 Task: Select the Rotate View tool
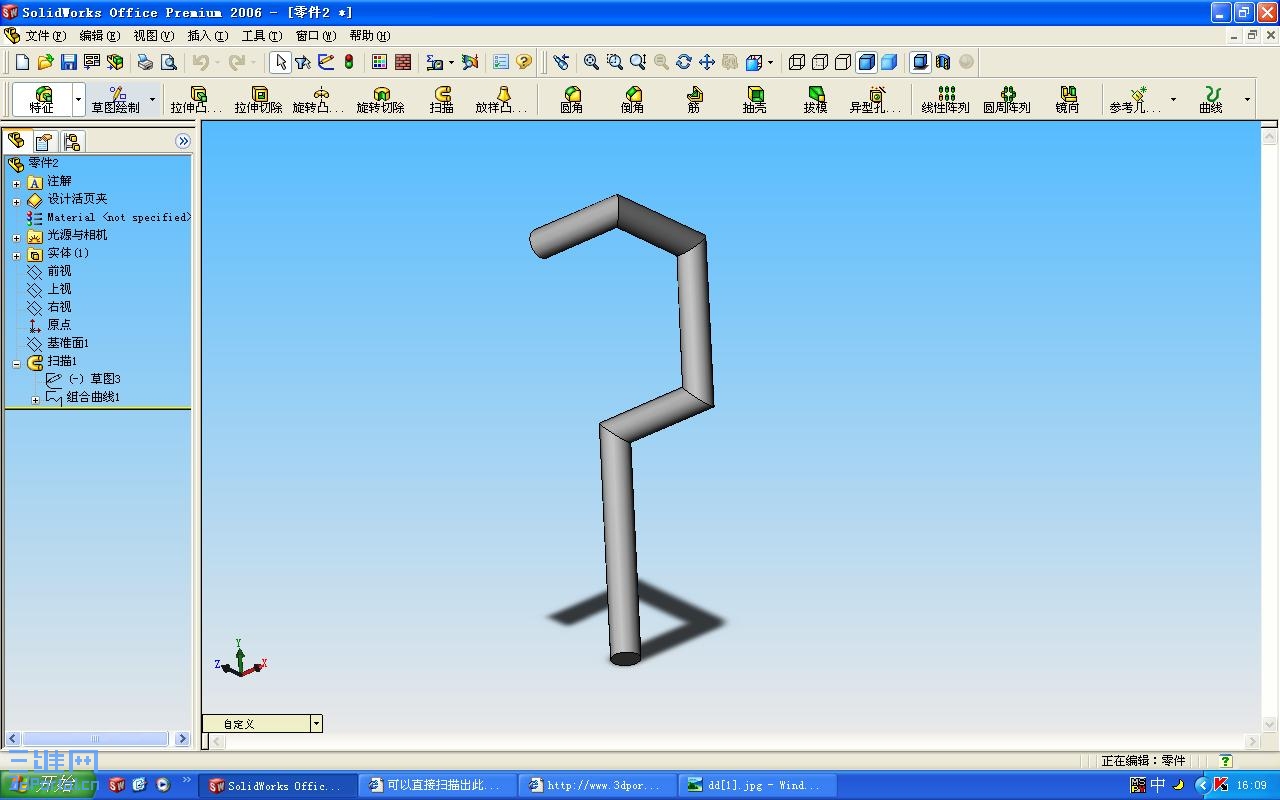[x=684, y=62]
